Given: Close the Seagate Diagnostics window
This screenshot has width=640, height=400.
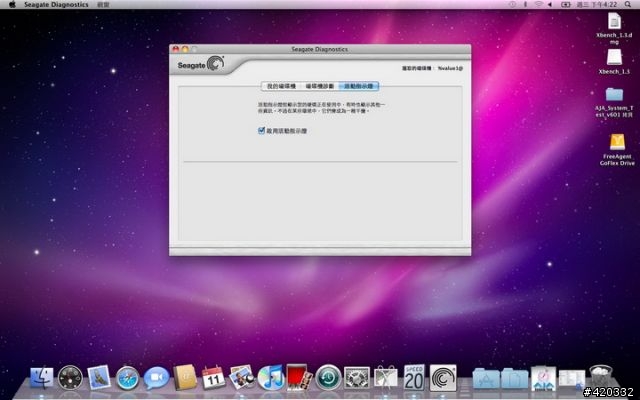Looking at the screenshot, I should [176, 49].
